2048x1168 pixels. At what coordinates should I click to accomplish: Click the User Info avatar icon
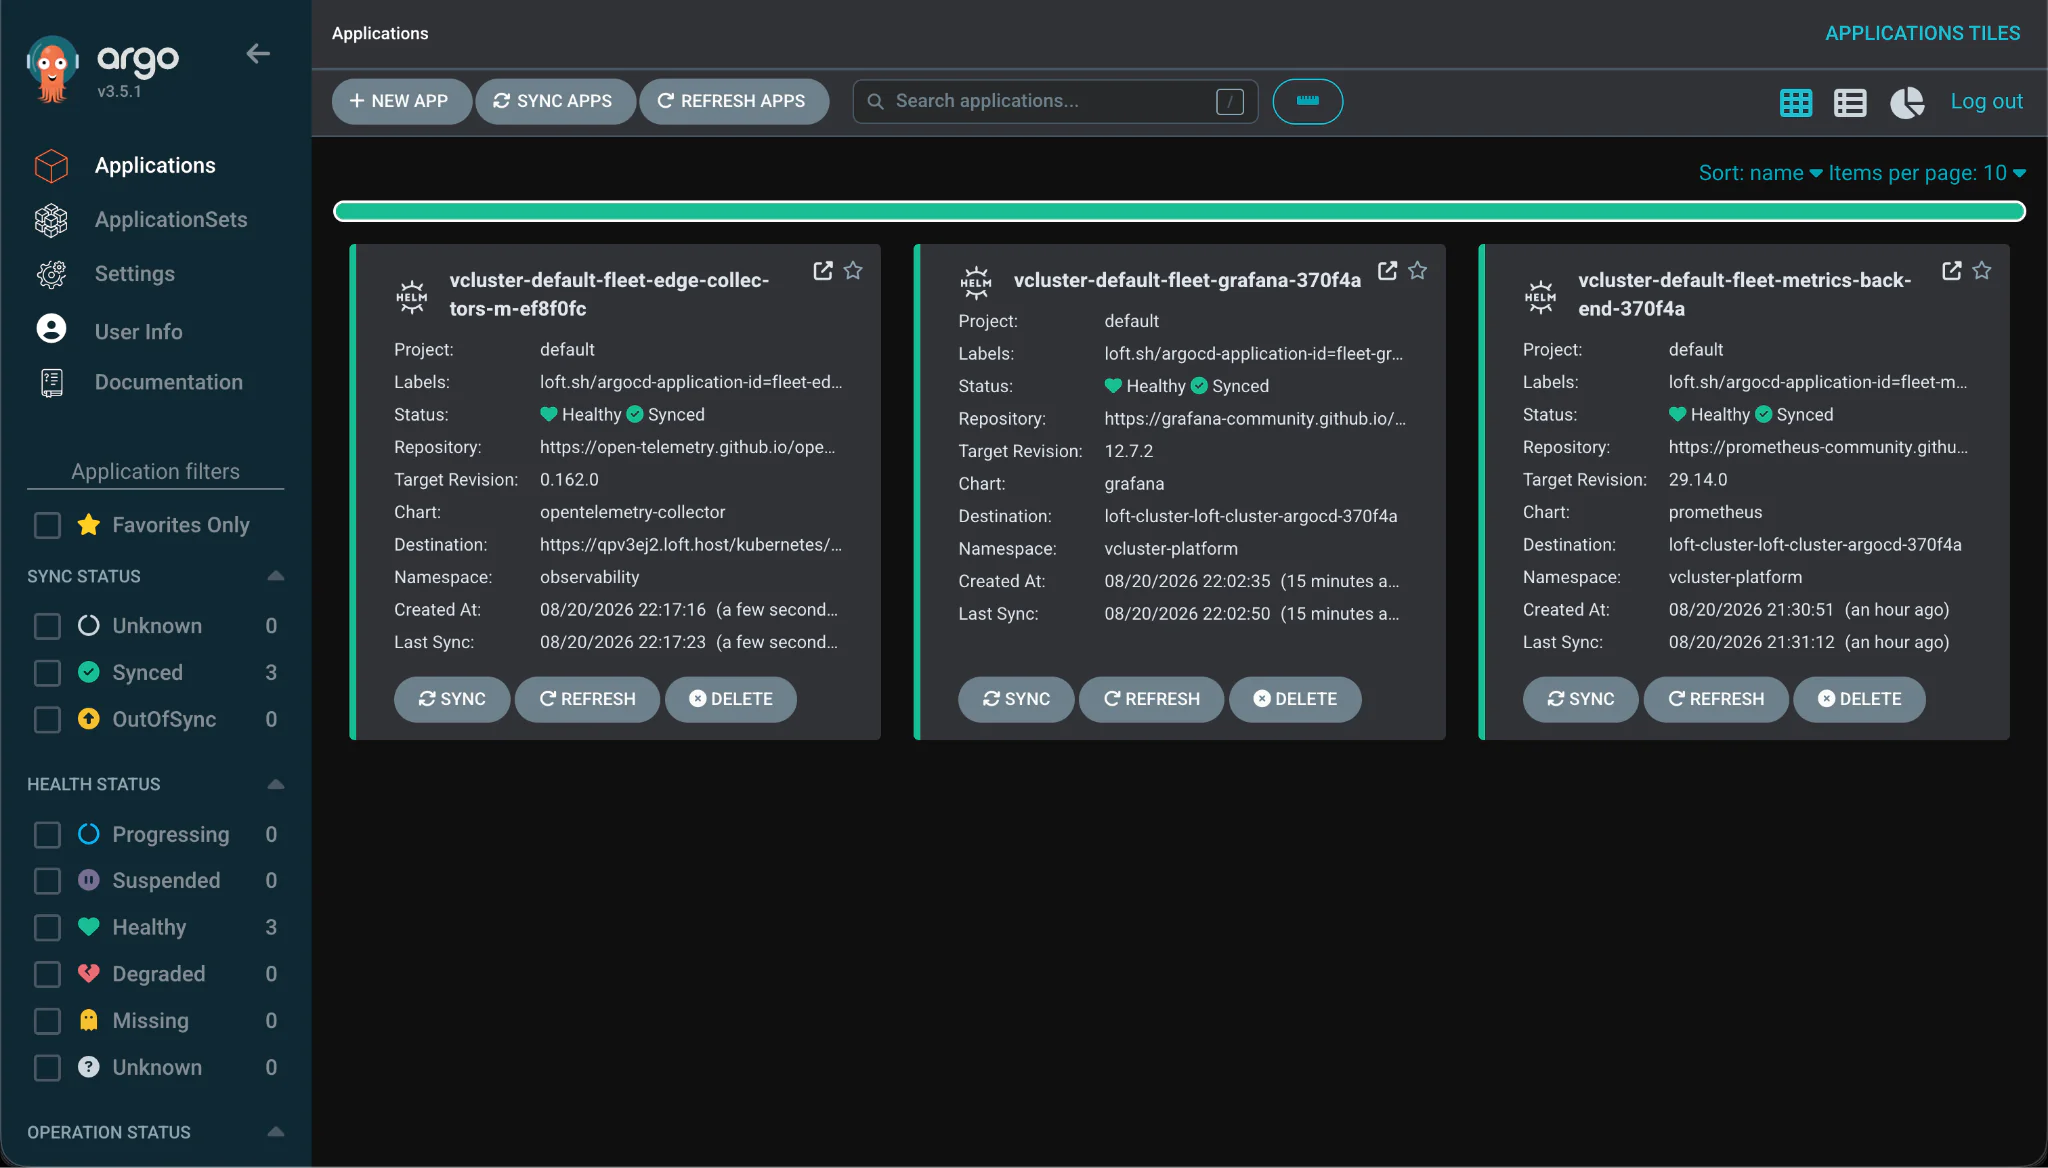pos(51,329)
